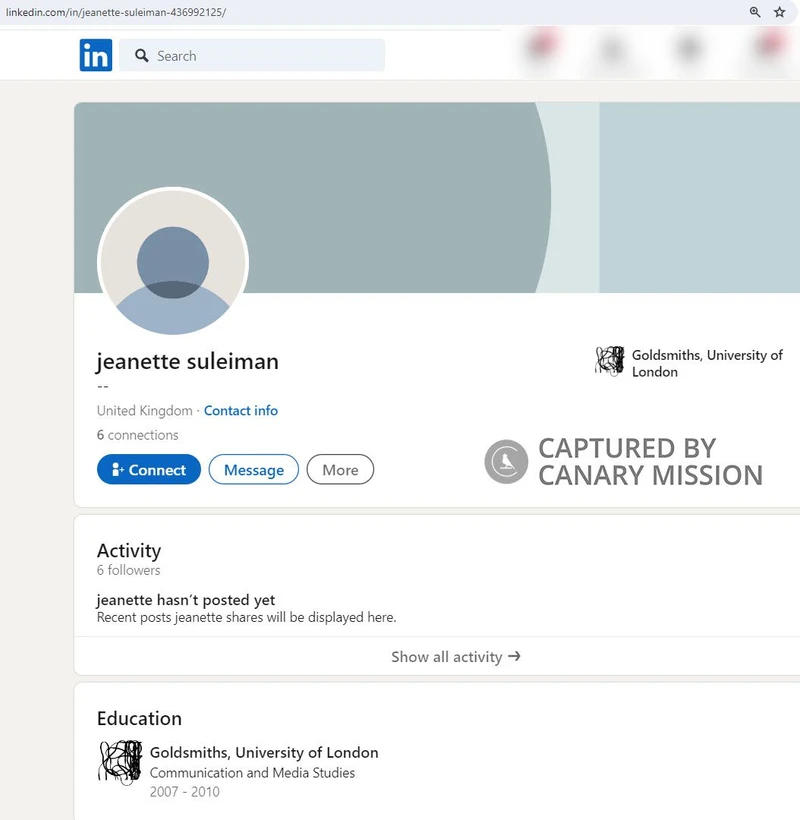Screen dimensions: 800x820
Task: Send a Message to jeanette
Action: tap(254, 470)
